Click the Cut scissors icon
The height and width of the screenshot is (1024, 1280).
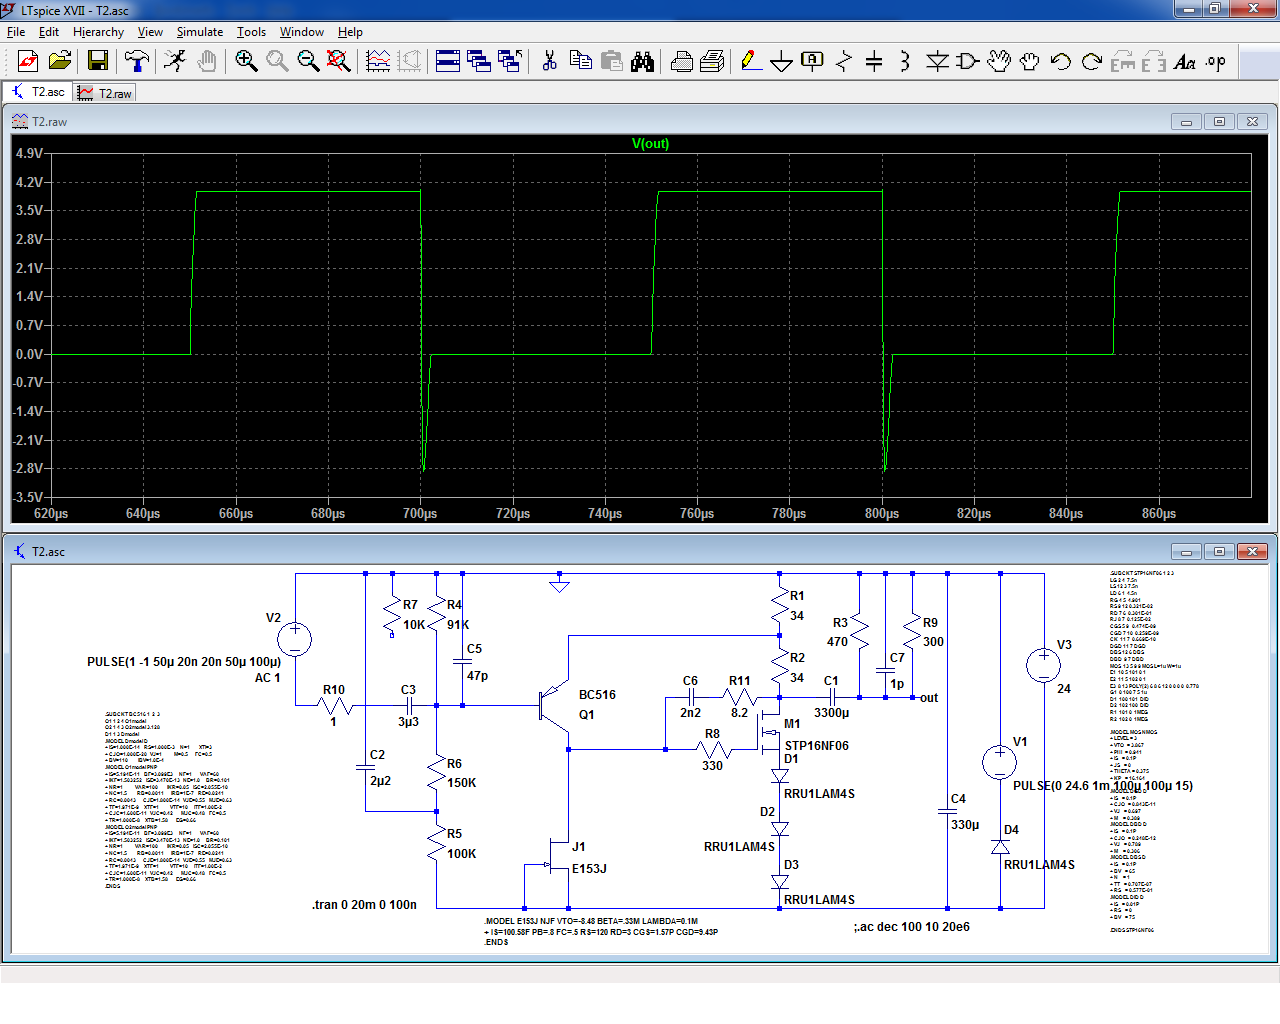(549, 61)
